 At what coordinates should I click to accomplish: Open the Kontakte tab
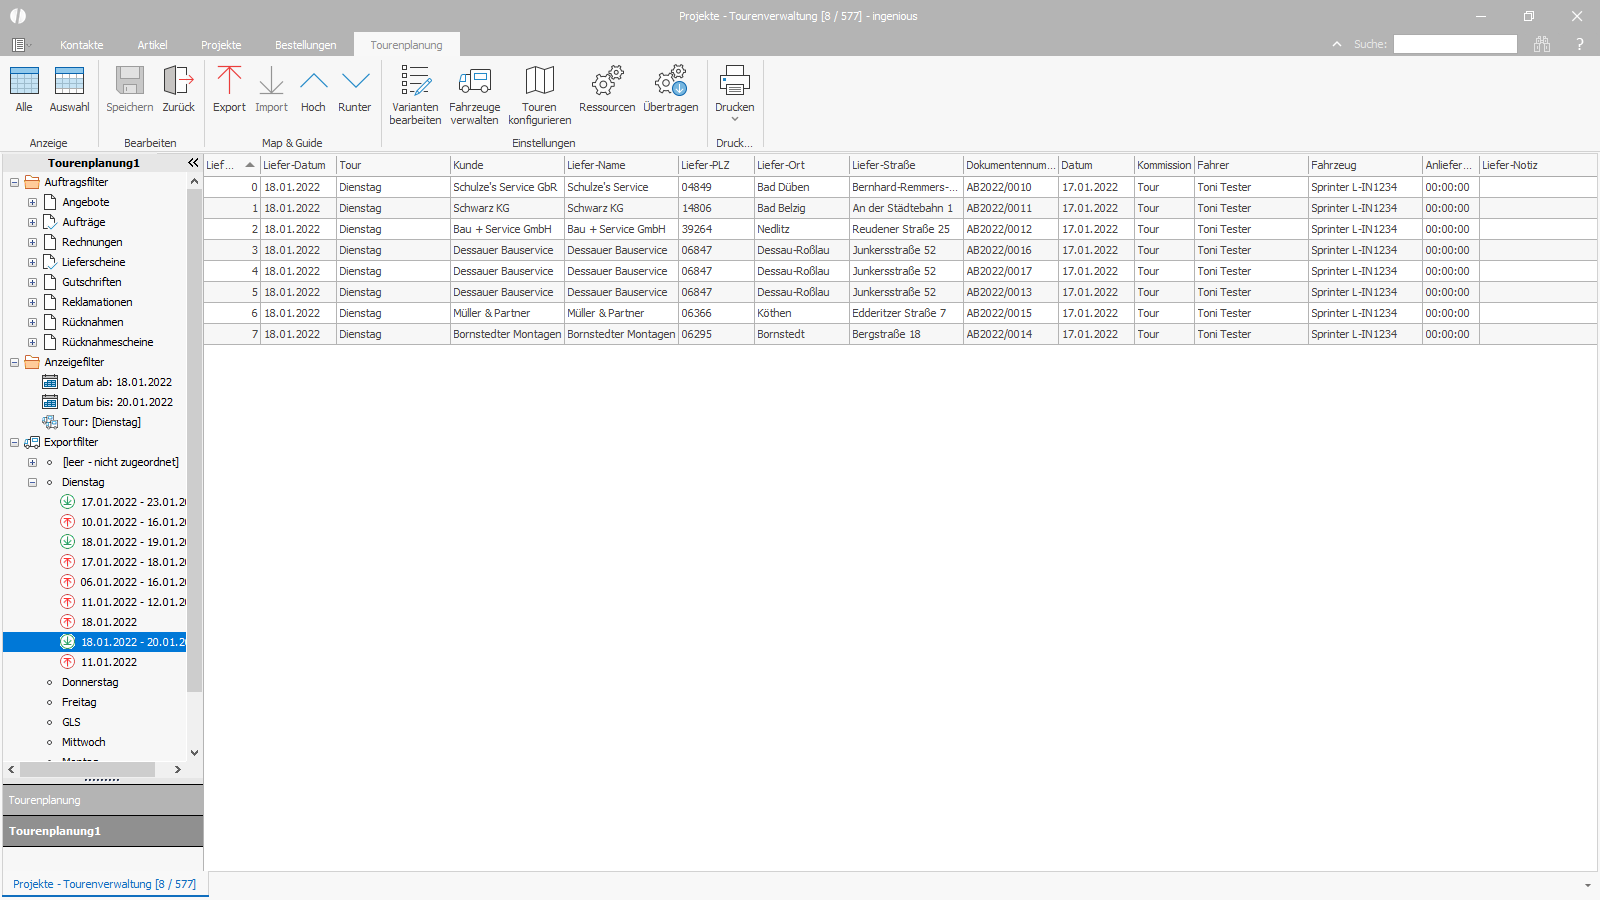(x=82, y=45)
